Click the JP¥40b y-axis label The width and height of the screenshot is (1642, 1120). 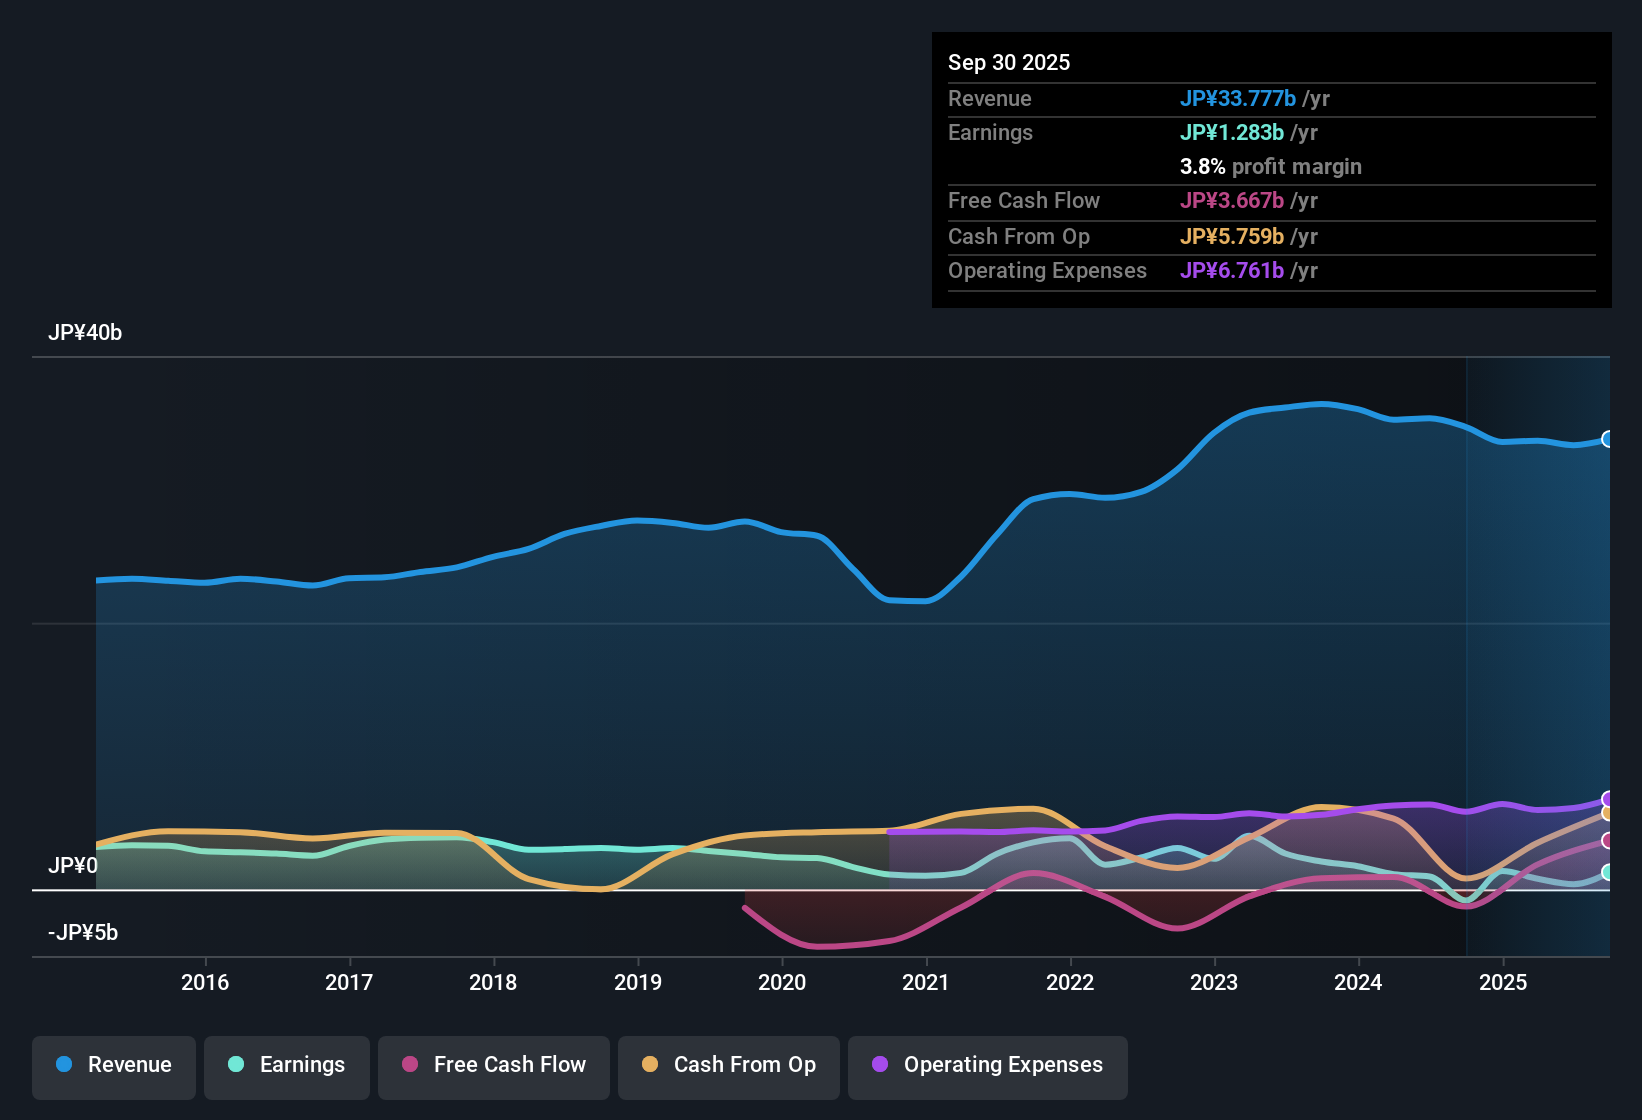tap(85, 333)
